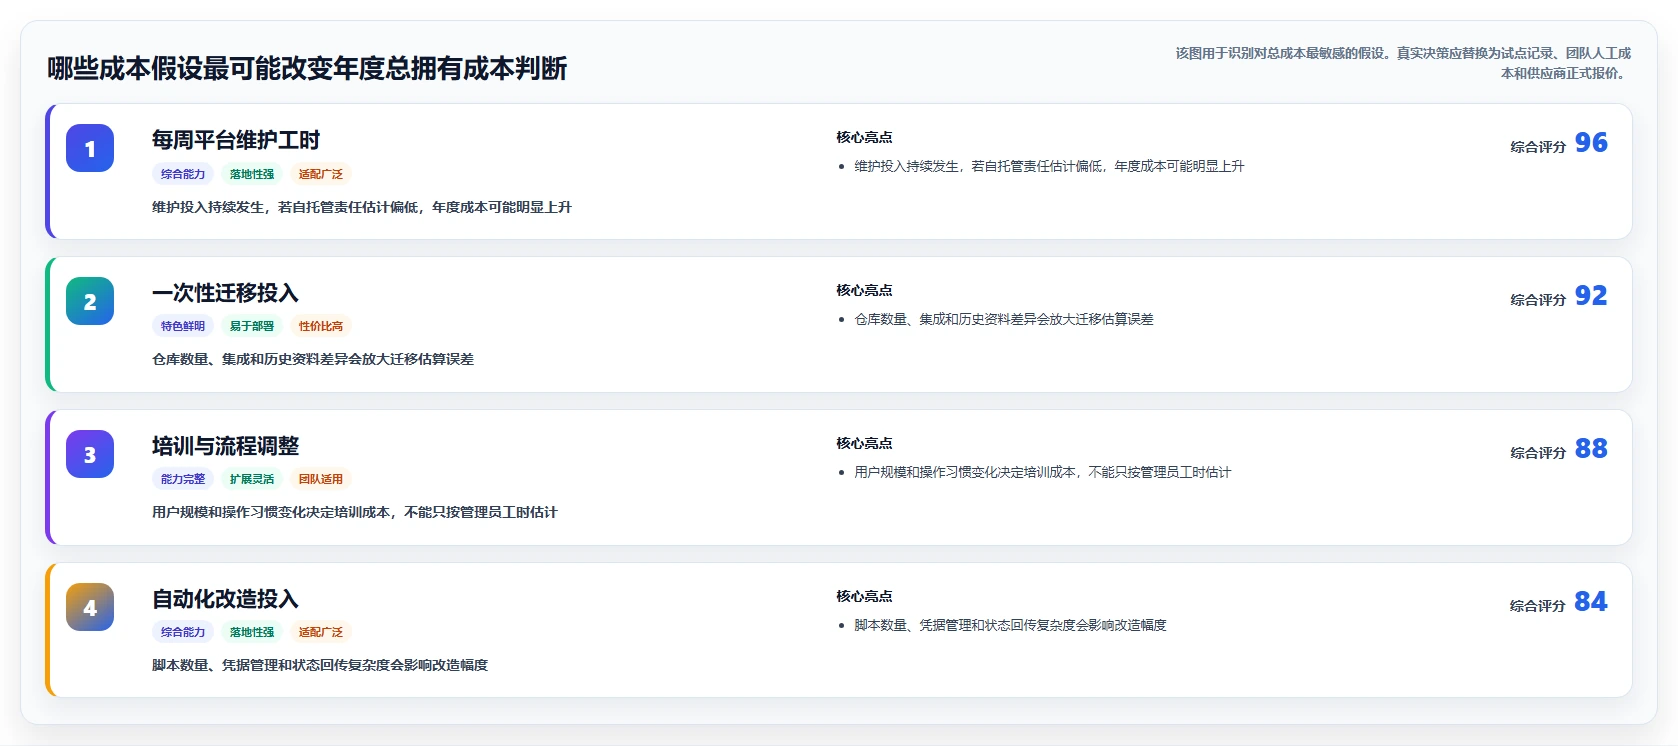Click the score value 84
This screenshot has width=1678, height=746.
click(x=1591, y=602)
